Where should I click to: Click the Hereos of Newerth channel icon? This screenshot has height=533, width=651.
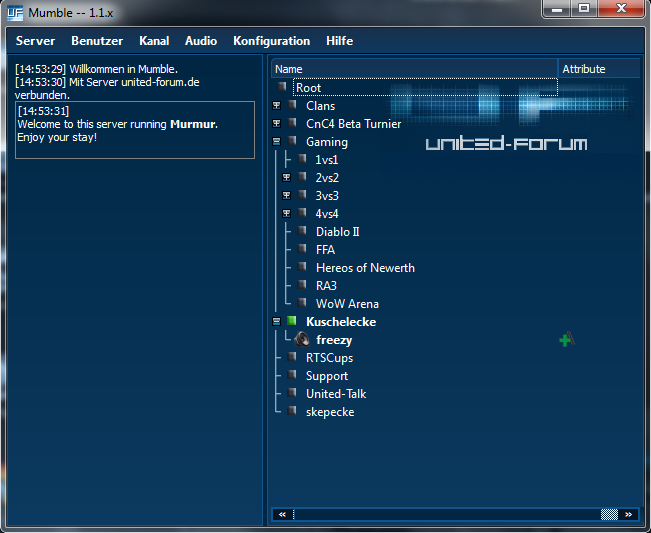(302, 266)
